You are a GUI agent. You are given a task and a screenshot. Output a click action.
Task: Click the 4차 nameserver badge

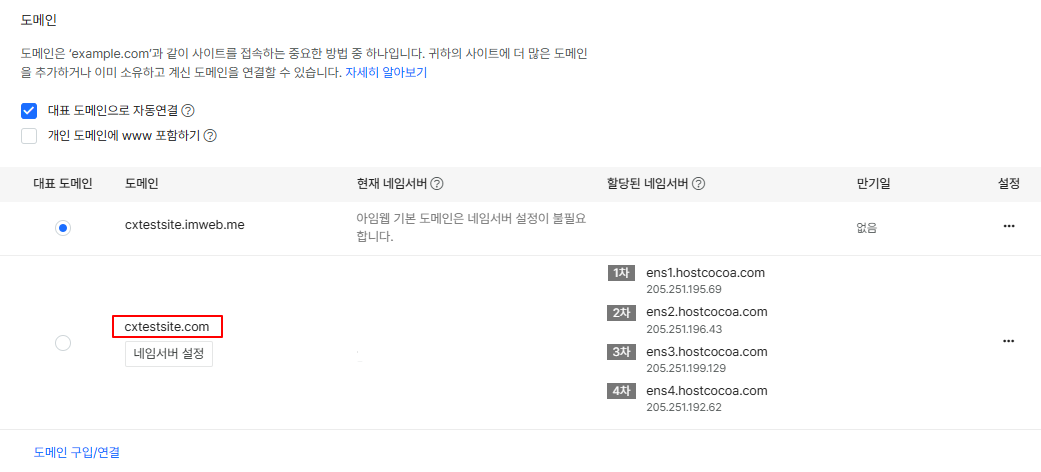click(x=621, y=391)
